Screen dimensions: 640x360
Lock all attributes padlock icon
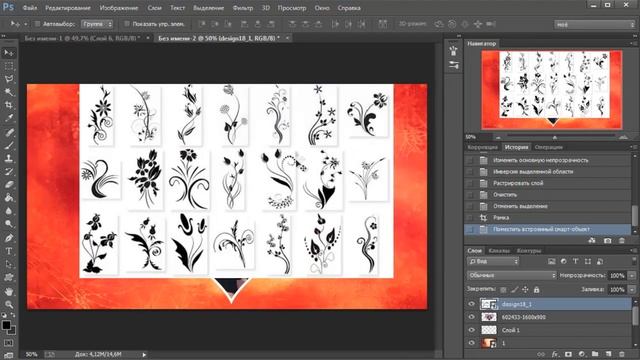[536, 289]
